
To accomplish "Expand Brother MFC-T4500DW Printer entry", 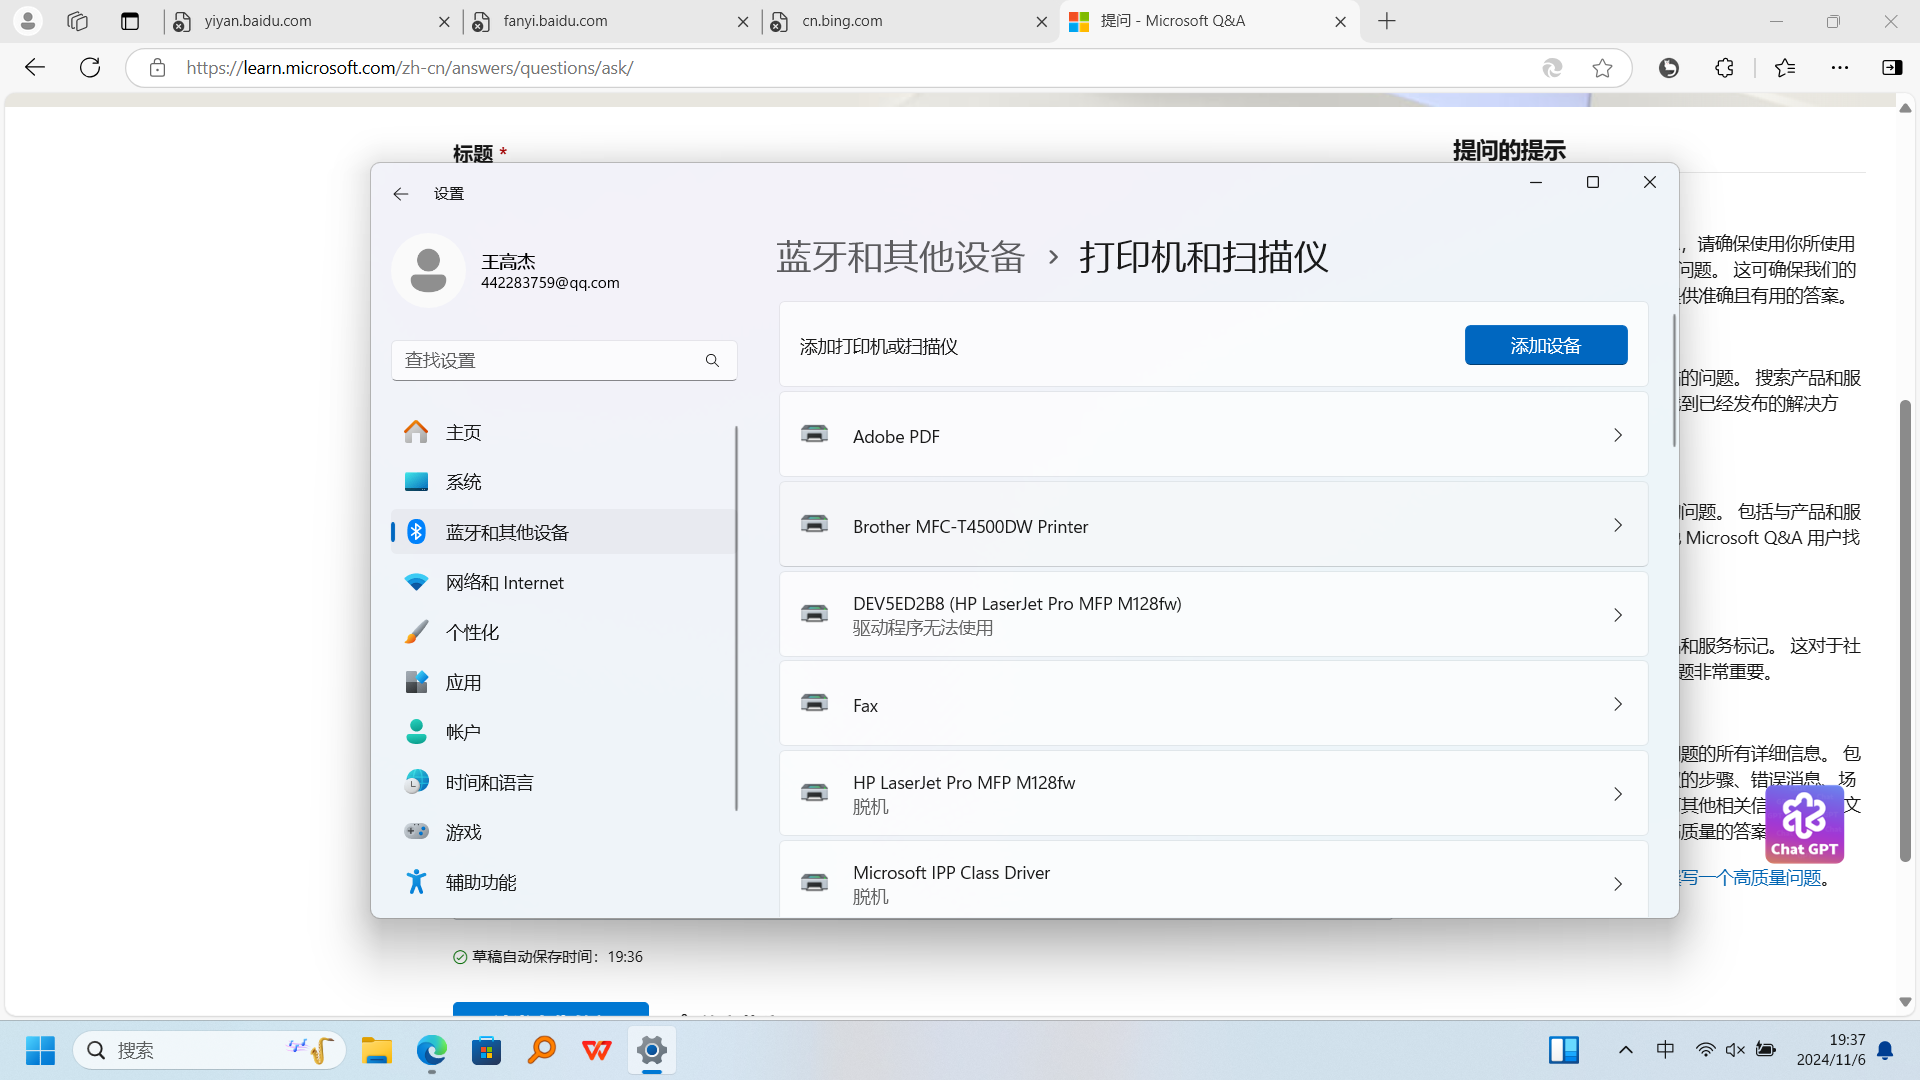I will click(x=1213, y=525).
